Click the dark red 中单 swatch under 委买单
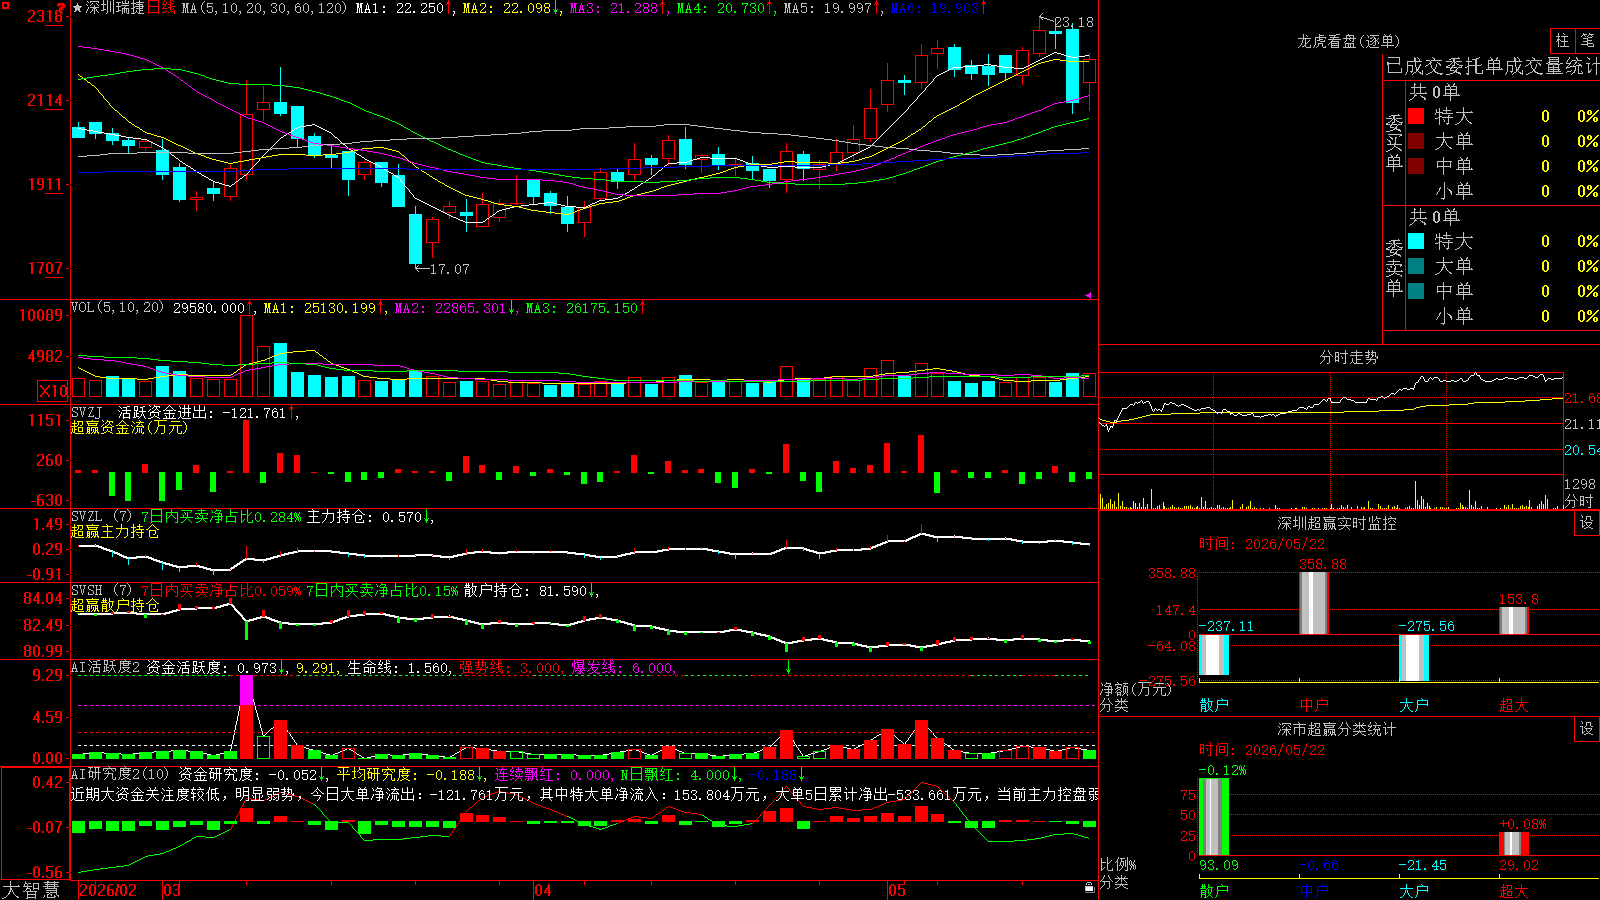 pos(1416,166)
